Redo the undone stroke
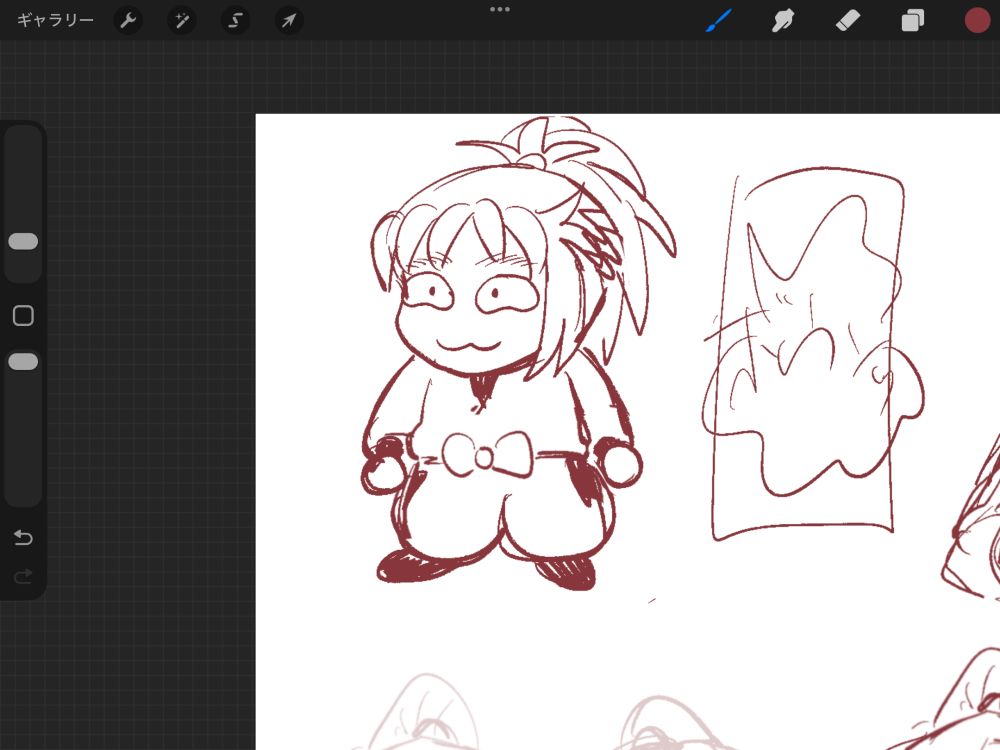Screen dimensions: 1000x750 [23, 577]
